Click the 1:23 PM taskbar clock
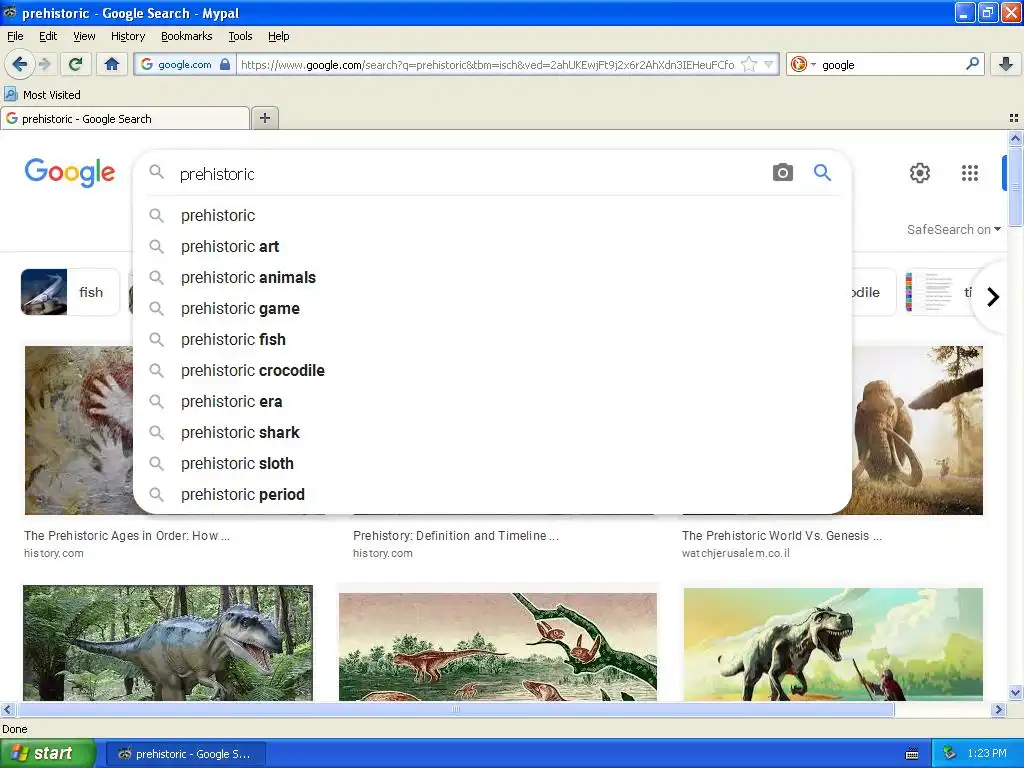Image resolution: width=1024 pixels, height=768 pixels. [x=987, y=754]
